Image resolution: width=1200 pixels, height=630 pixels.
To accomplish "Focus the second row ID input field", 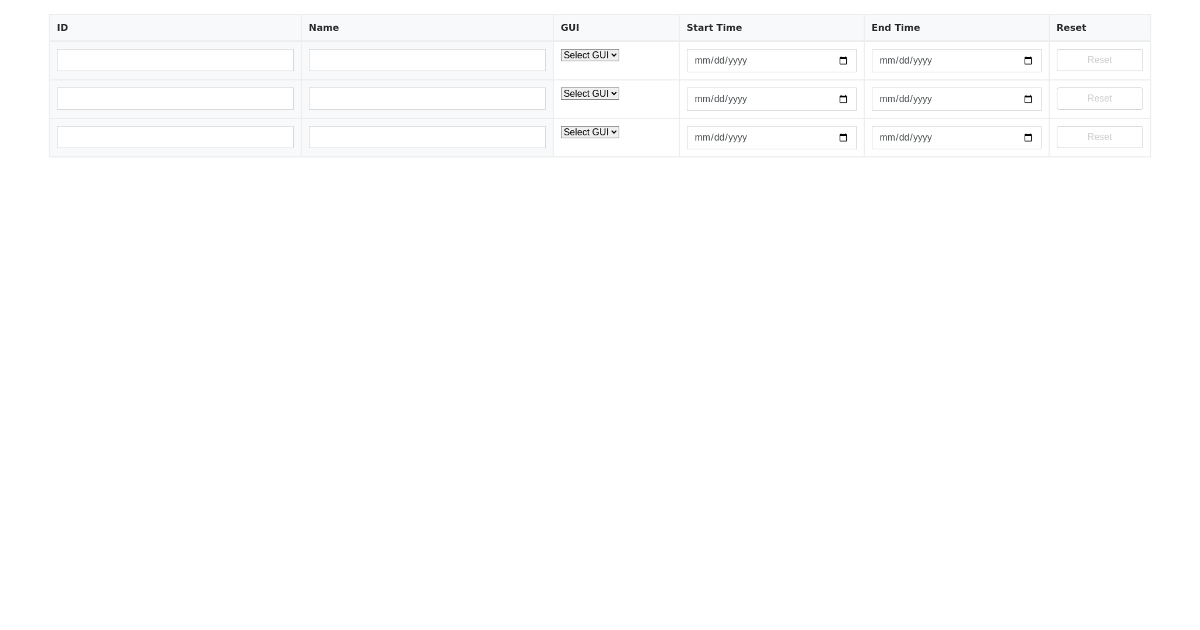I will click(x=175, y=98).
